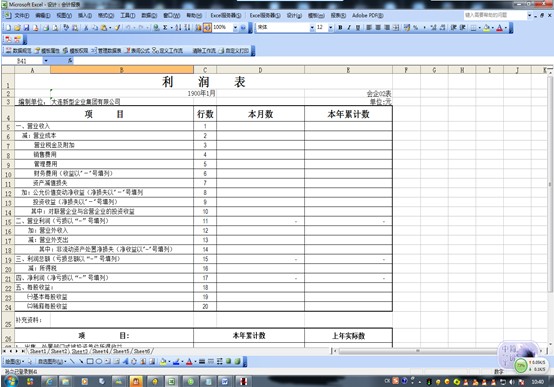This screenshot has height=387, width=554.
Task: Expand the zoom 100% dropdown
Action: pos(235,27)
